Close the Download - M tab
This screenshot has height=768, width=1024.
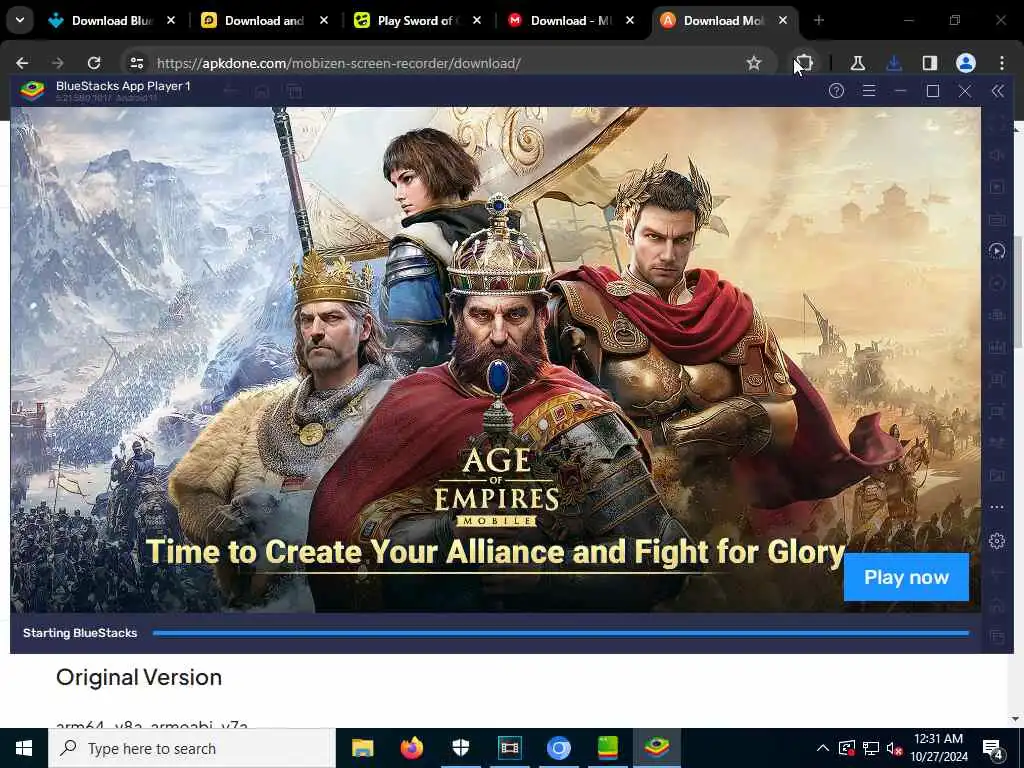point(630,21)
